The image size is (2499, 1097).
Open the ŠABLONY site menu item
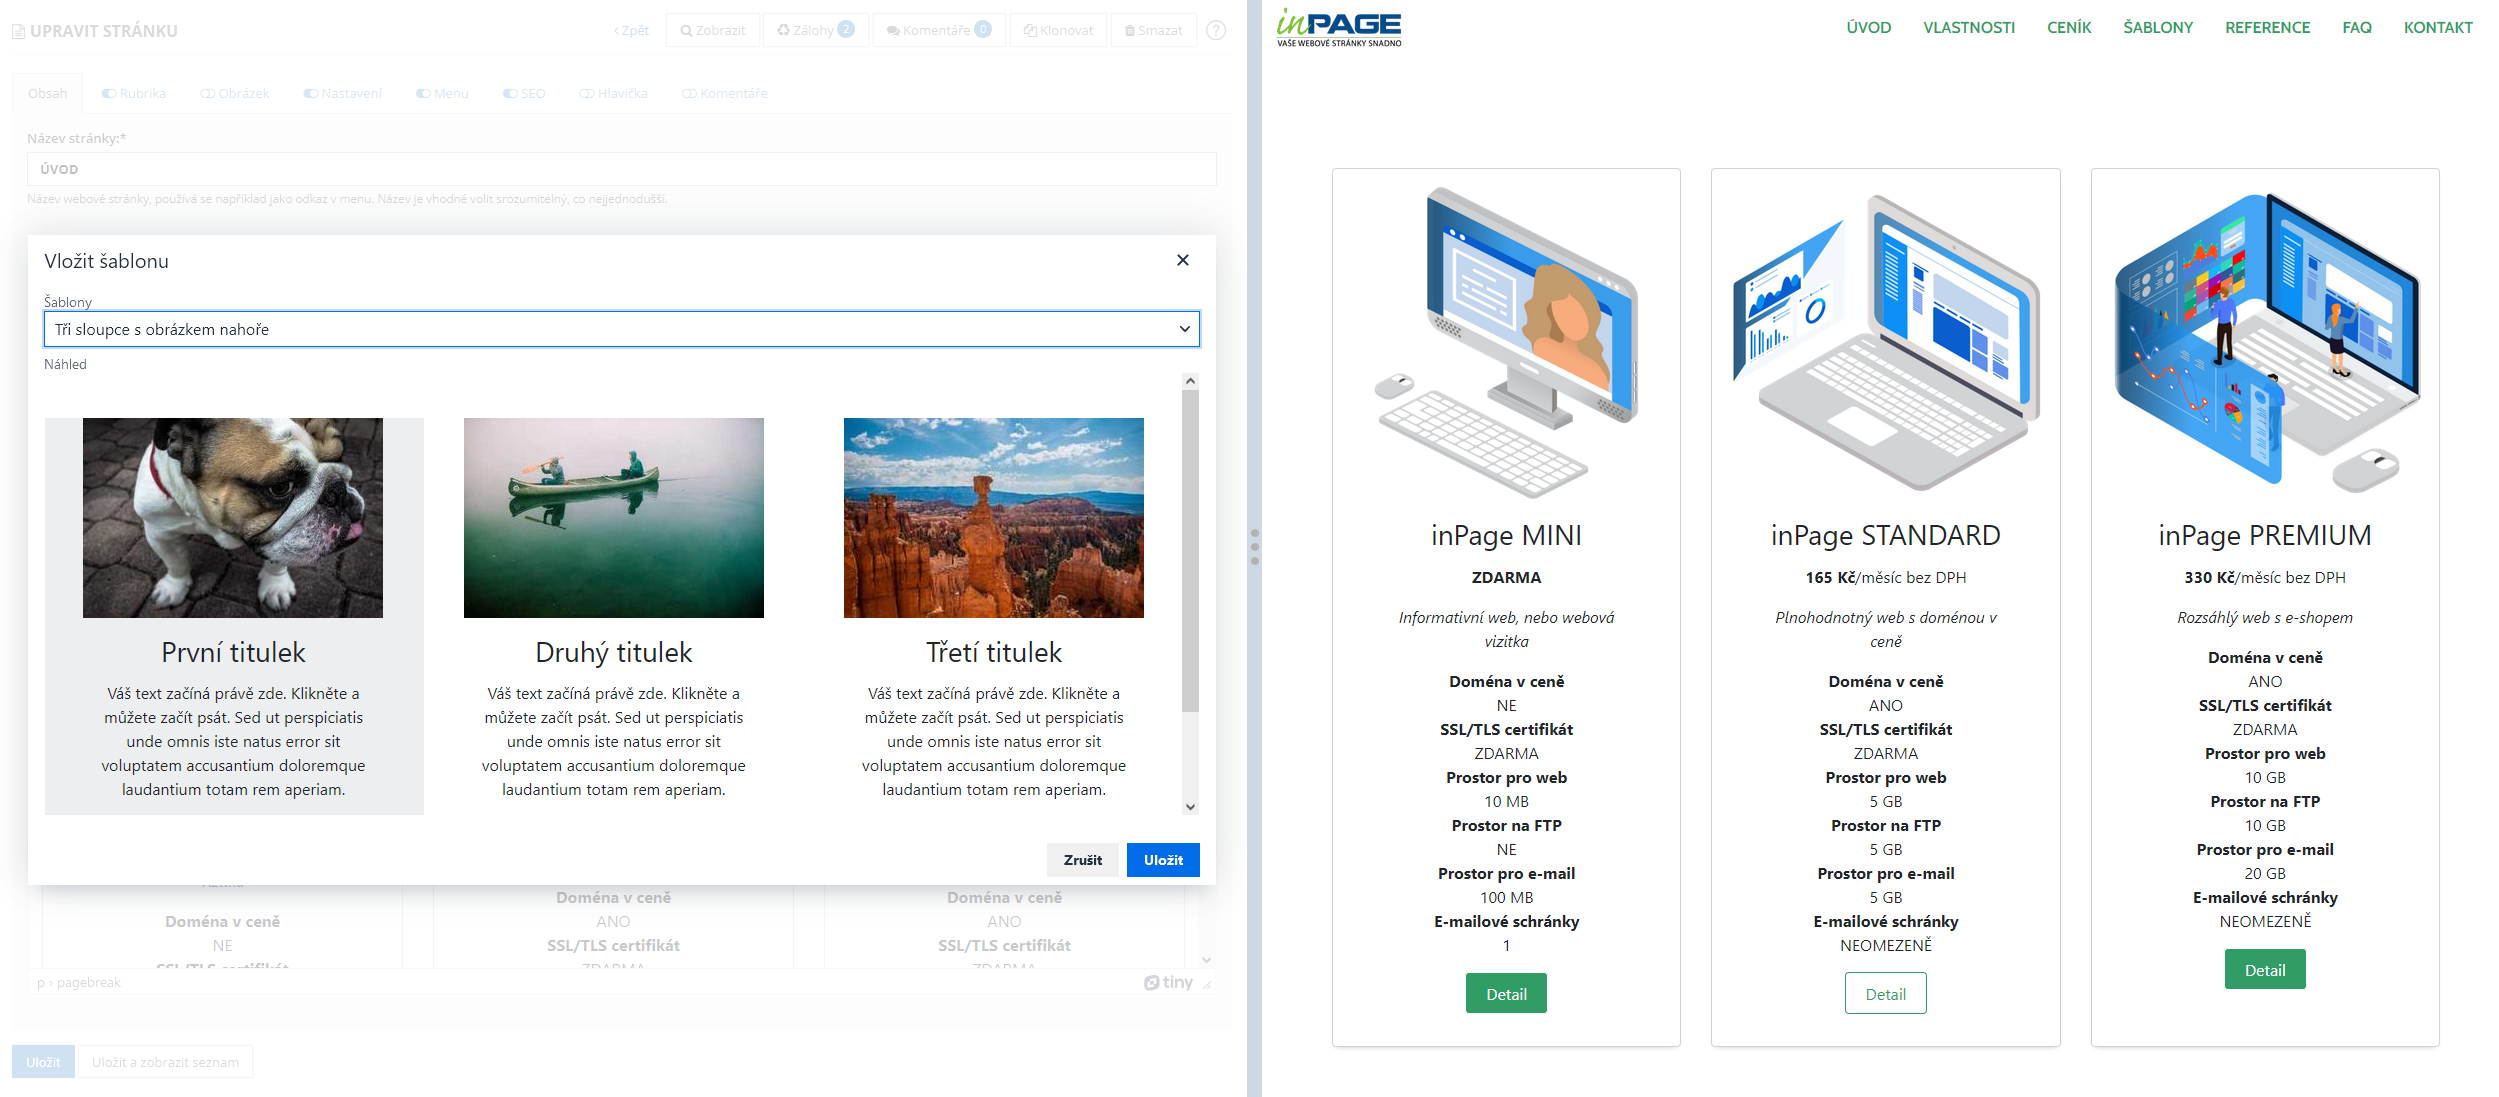(2157, 28)
